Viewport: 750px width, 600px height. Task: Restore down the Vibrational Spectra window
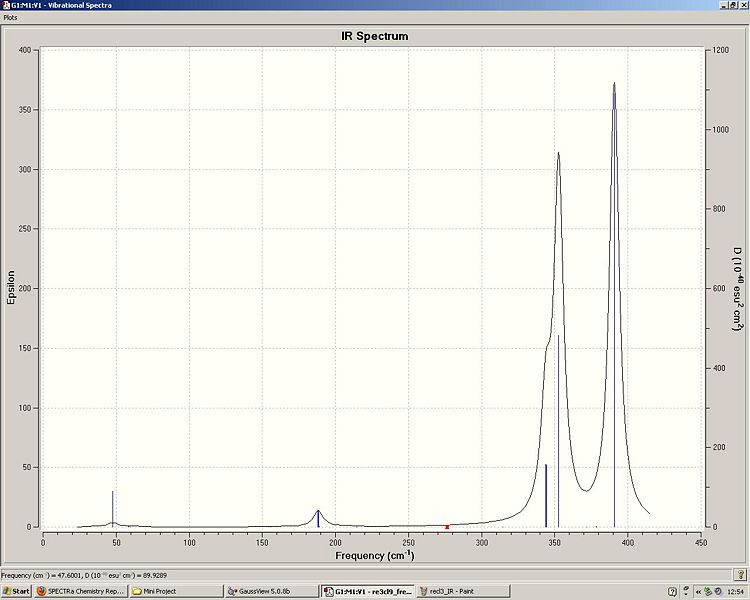[x=733, y=5]
